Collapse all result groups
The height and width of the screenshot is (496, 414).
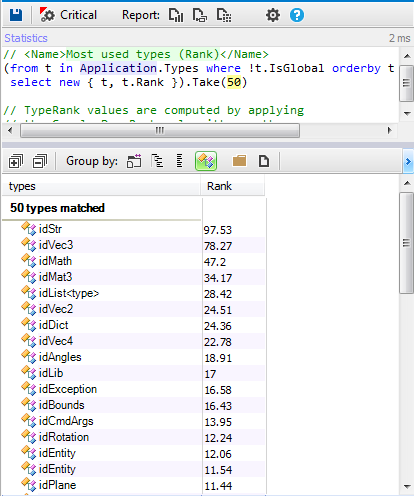(x=40, y=161)
